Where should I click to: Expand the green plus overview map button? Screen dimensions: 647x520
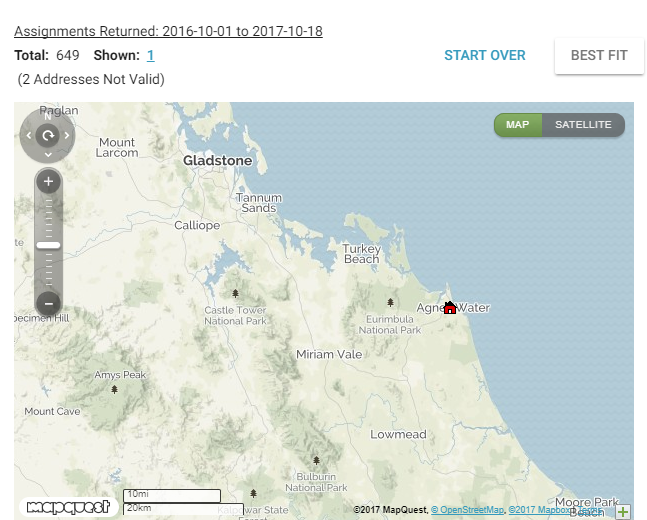click(623, 512)
